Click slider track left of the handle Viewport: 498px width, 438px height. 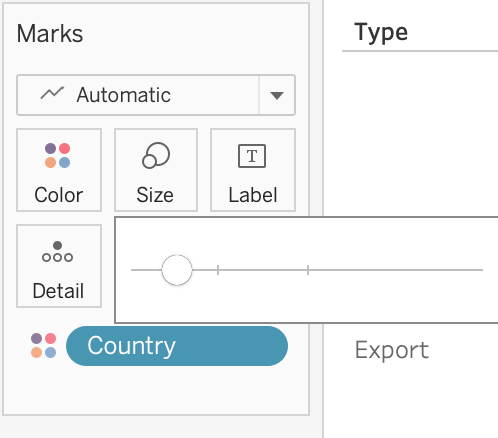tap(146, 270)
